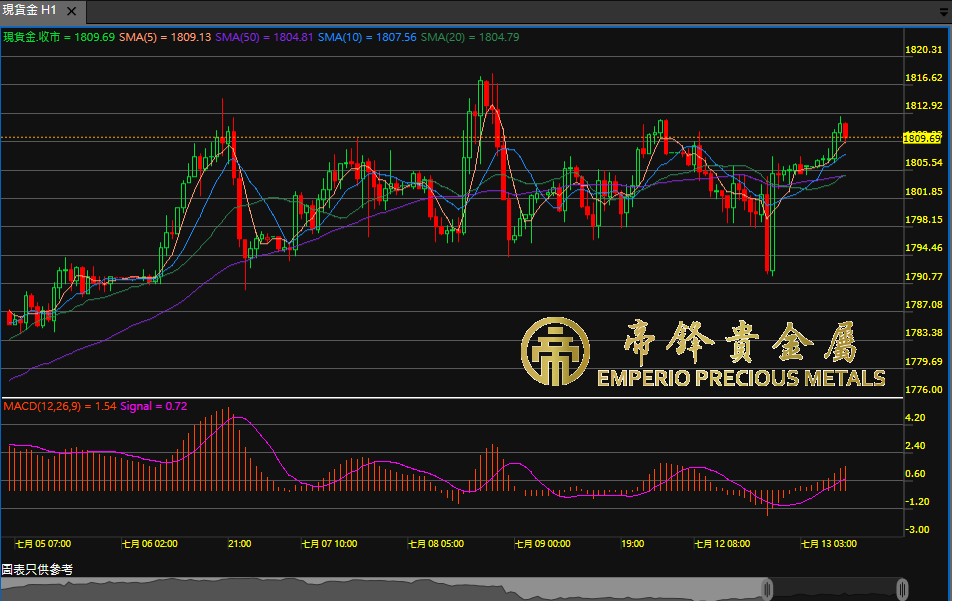
Task: Click the 1816.62 price axis label
Action: (x=923, y=78)
